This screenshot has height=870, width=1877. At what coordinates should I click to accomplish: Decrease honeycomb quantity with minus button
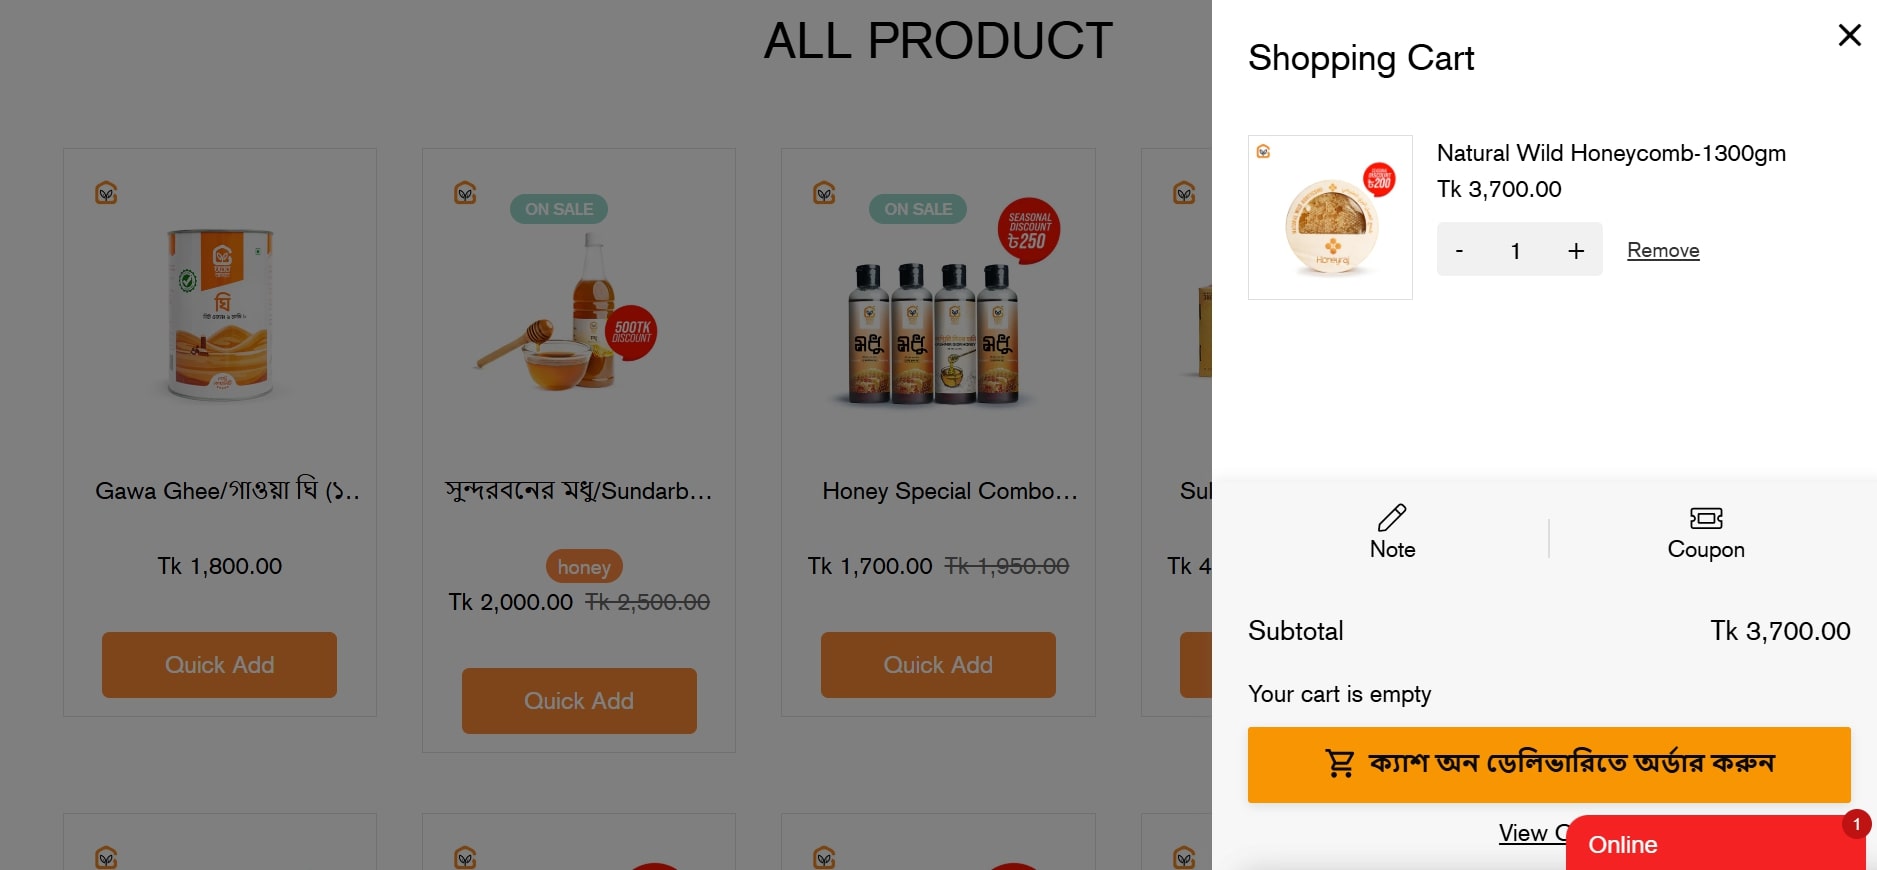click(x=1459, y=251)
